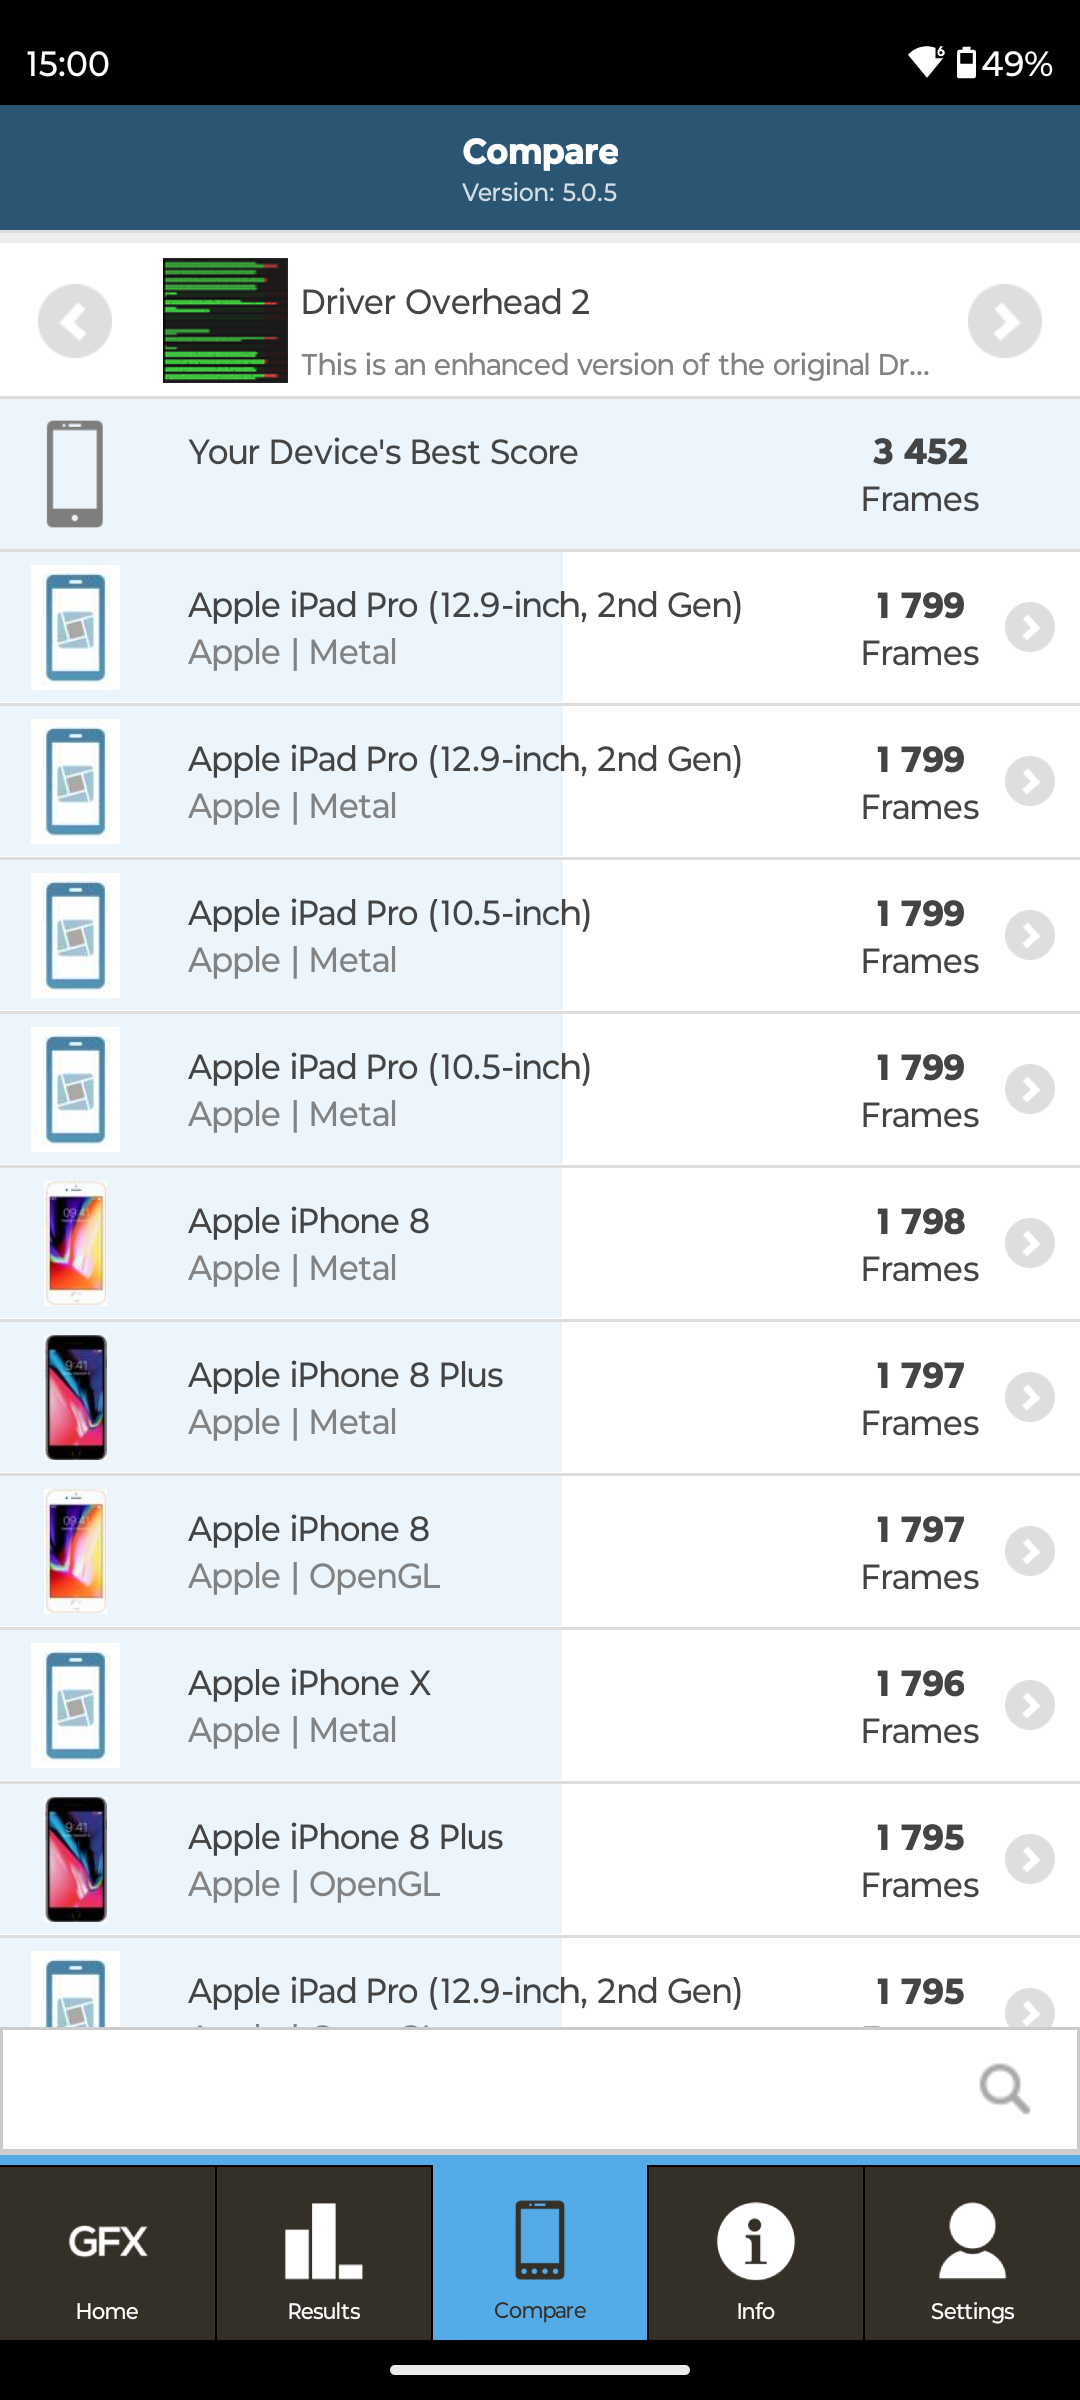Tap the Driver Overhead 2 thumbnail
The width and height of the screenshot is (1080, 2400).
[x=225, y=321]
